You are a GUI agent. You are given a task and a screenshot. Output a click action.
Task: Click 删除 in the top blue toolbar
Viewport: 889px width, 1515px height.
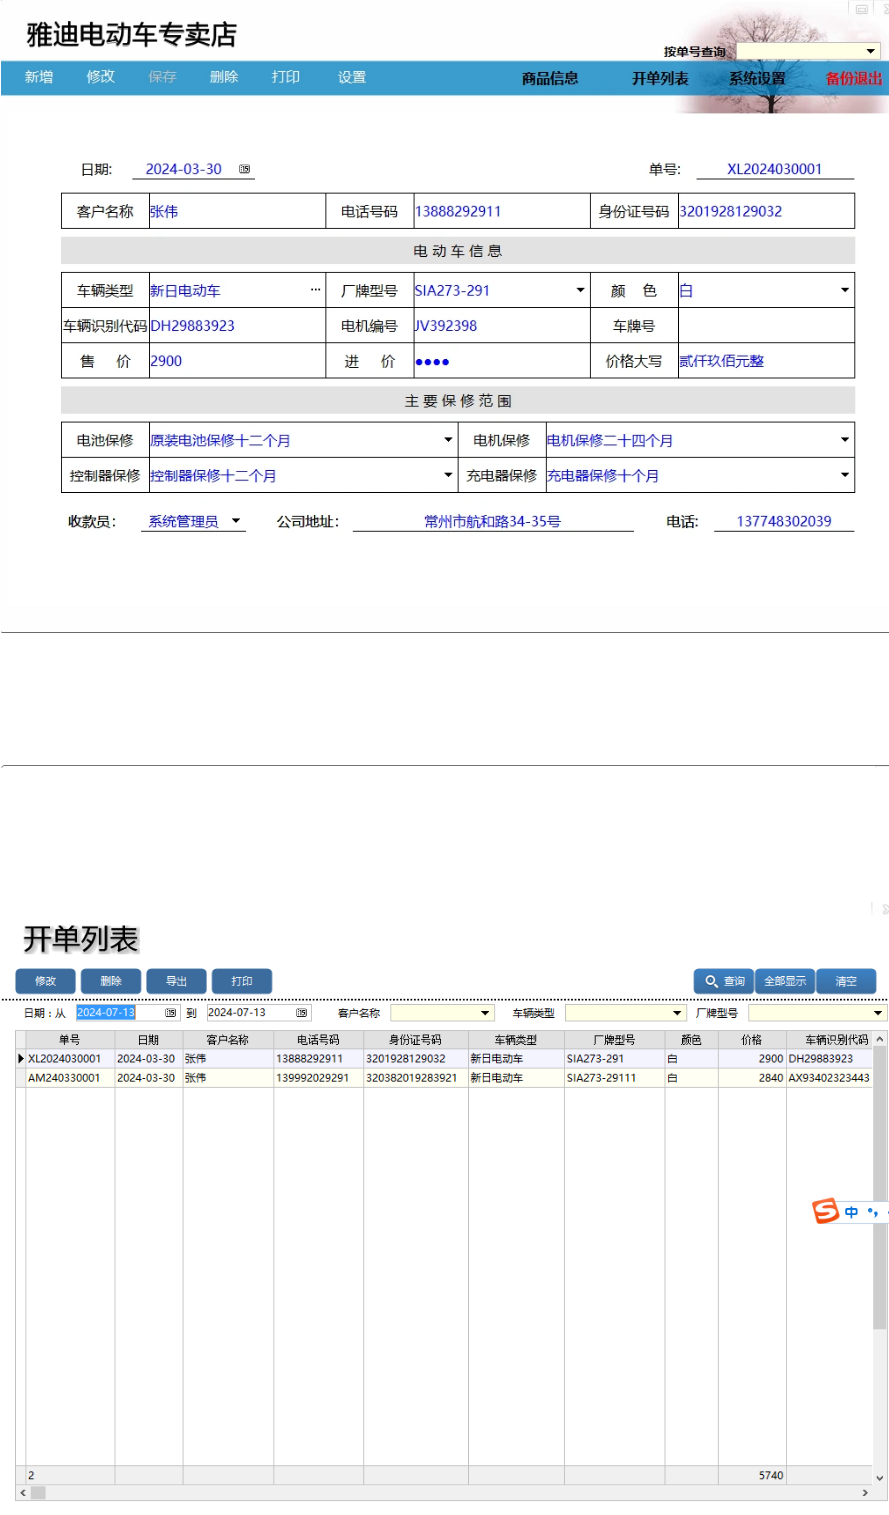click(224, 77)
